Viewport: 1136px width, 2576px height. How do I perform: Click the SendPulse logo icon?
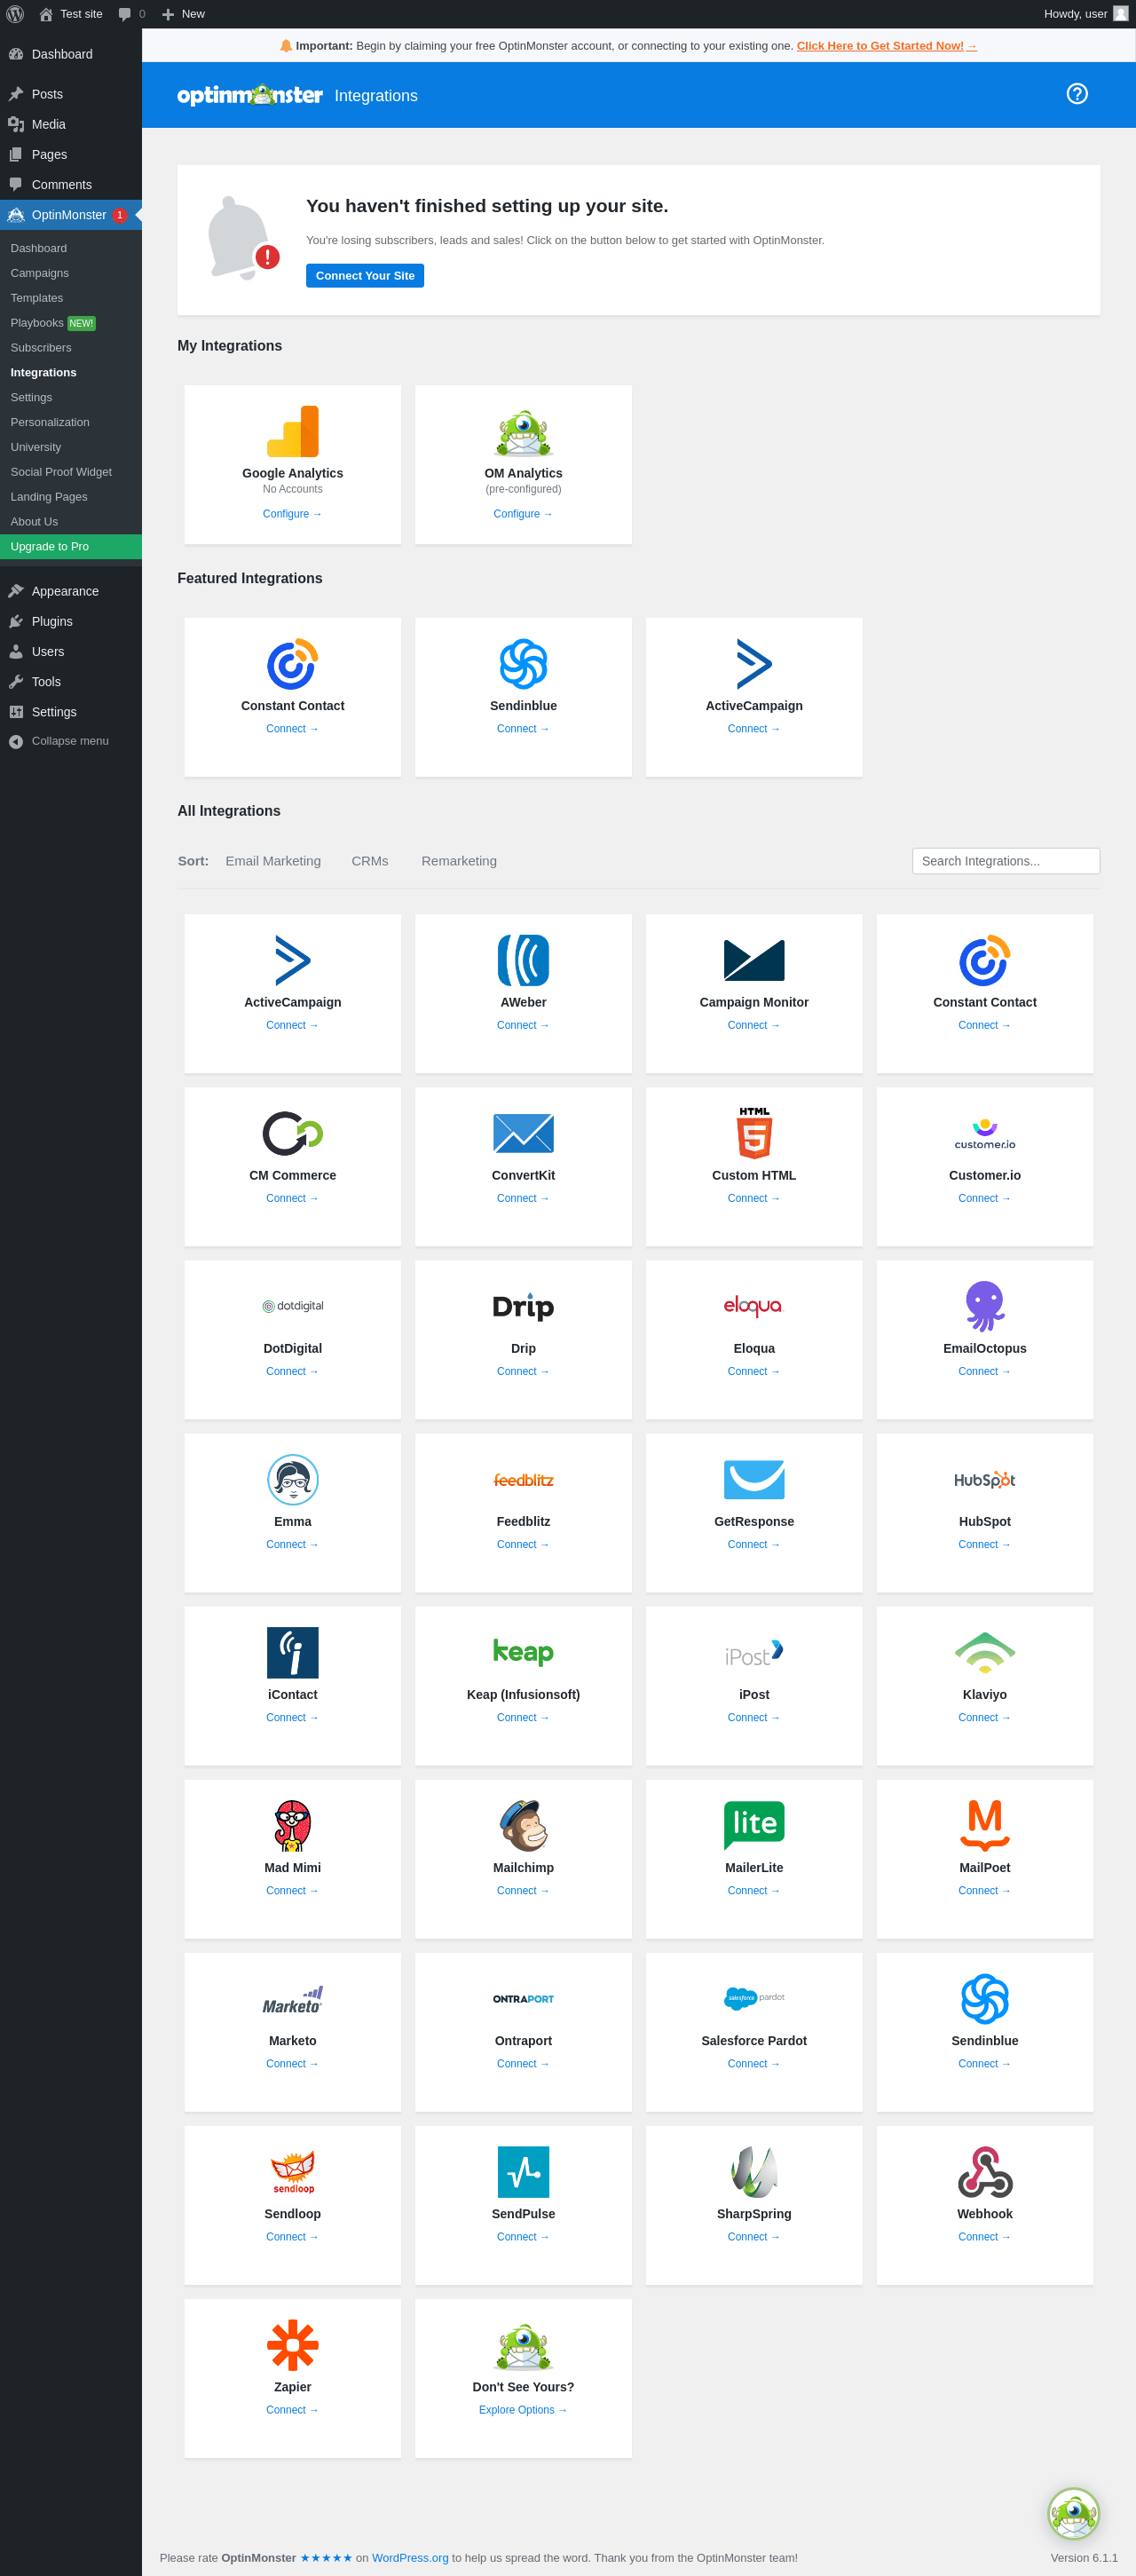pyautogui.click(x=523, y=2171)
